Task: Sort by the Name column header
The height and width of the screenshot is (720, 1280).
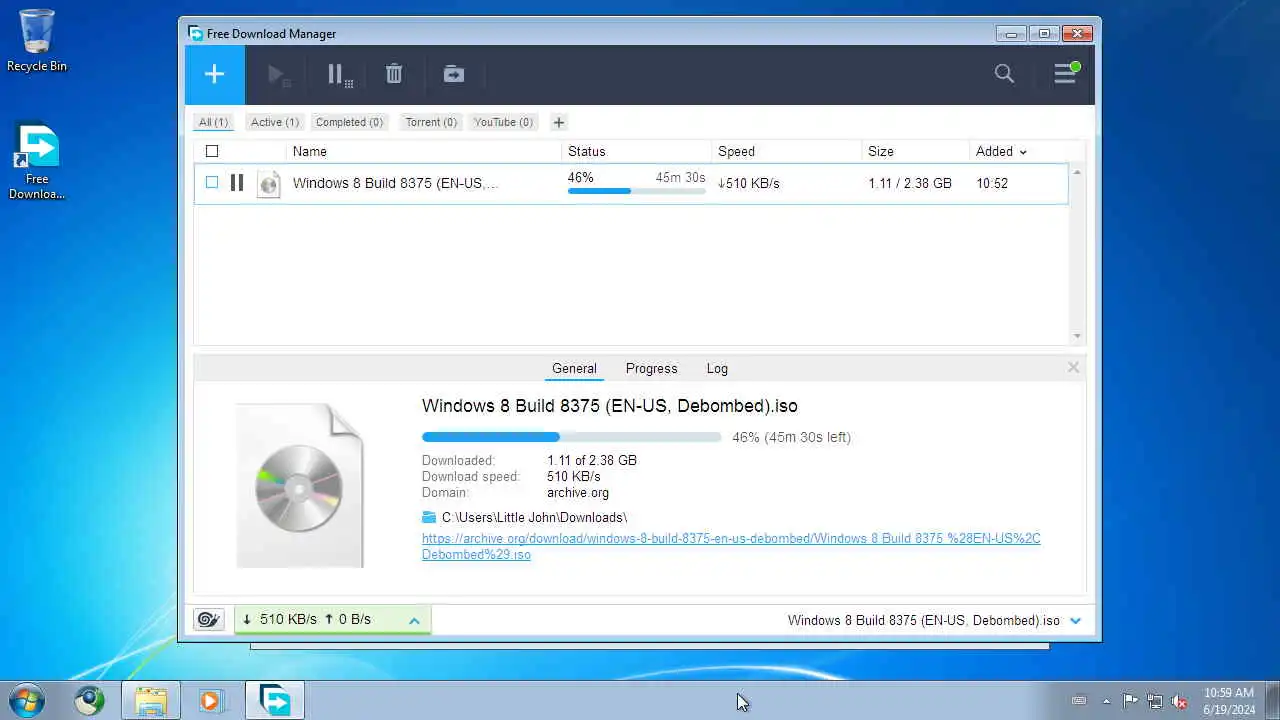Action: [x=310, y=151]
